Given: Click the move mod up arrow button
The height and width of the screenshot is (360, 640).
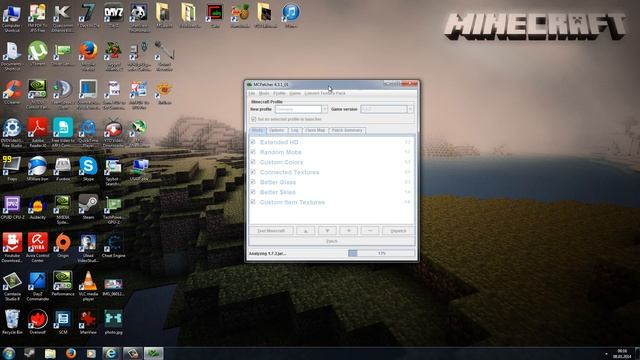Looking at the screenshot, I should pyautogui.click(x=305, y=231).
